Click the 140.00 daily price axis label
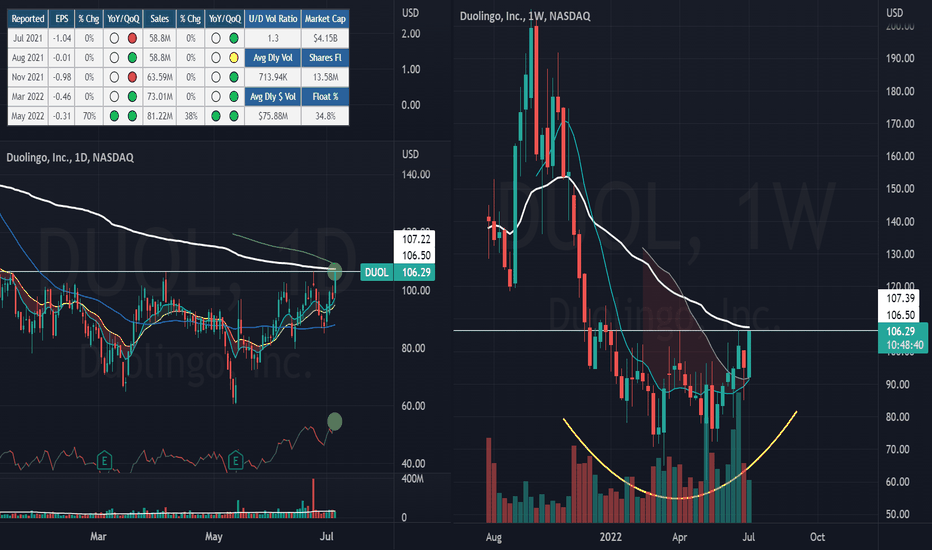The height and width of the screenshot is (550, 932). point(415,175)
